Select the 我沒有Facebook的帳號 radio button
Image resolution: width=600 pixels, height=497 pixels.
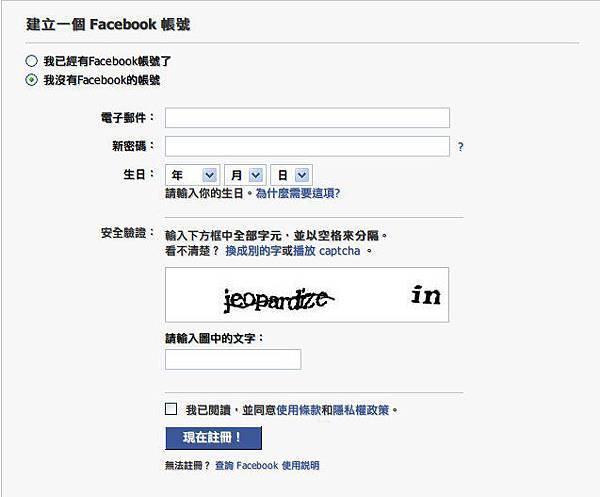(x=31, y=80)
